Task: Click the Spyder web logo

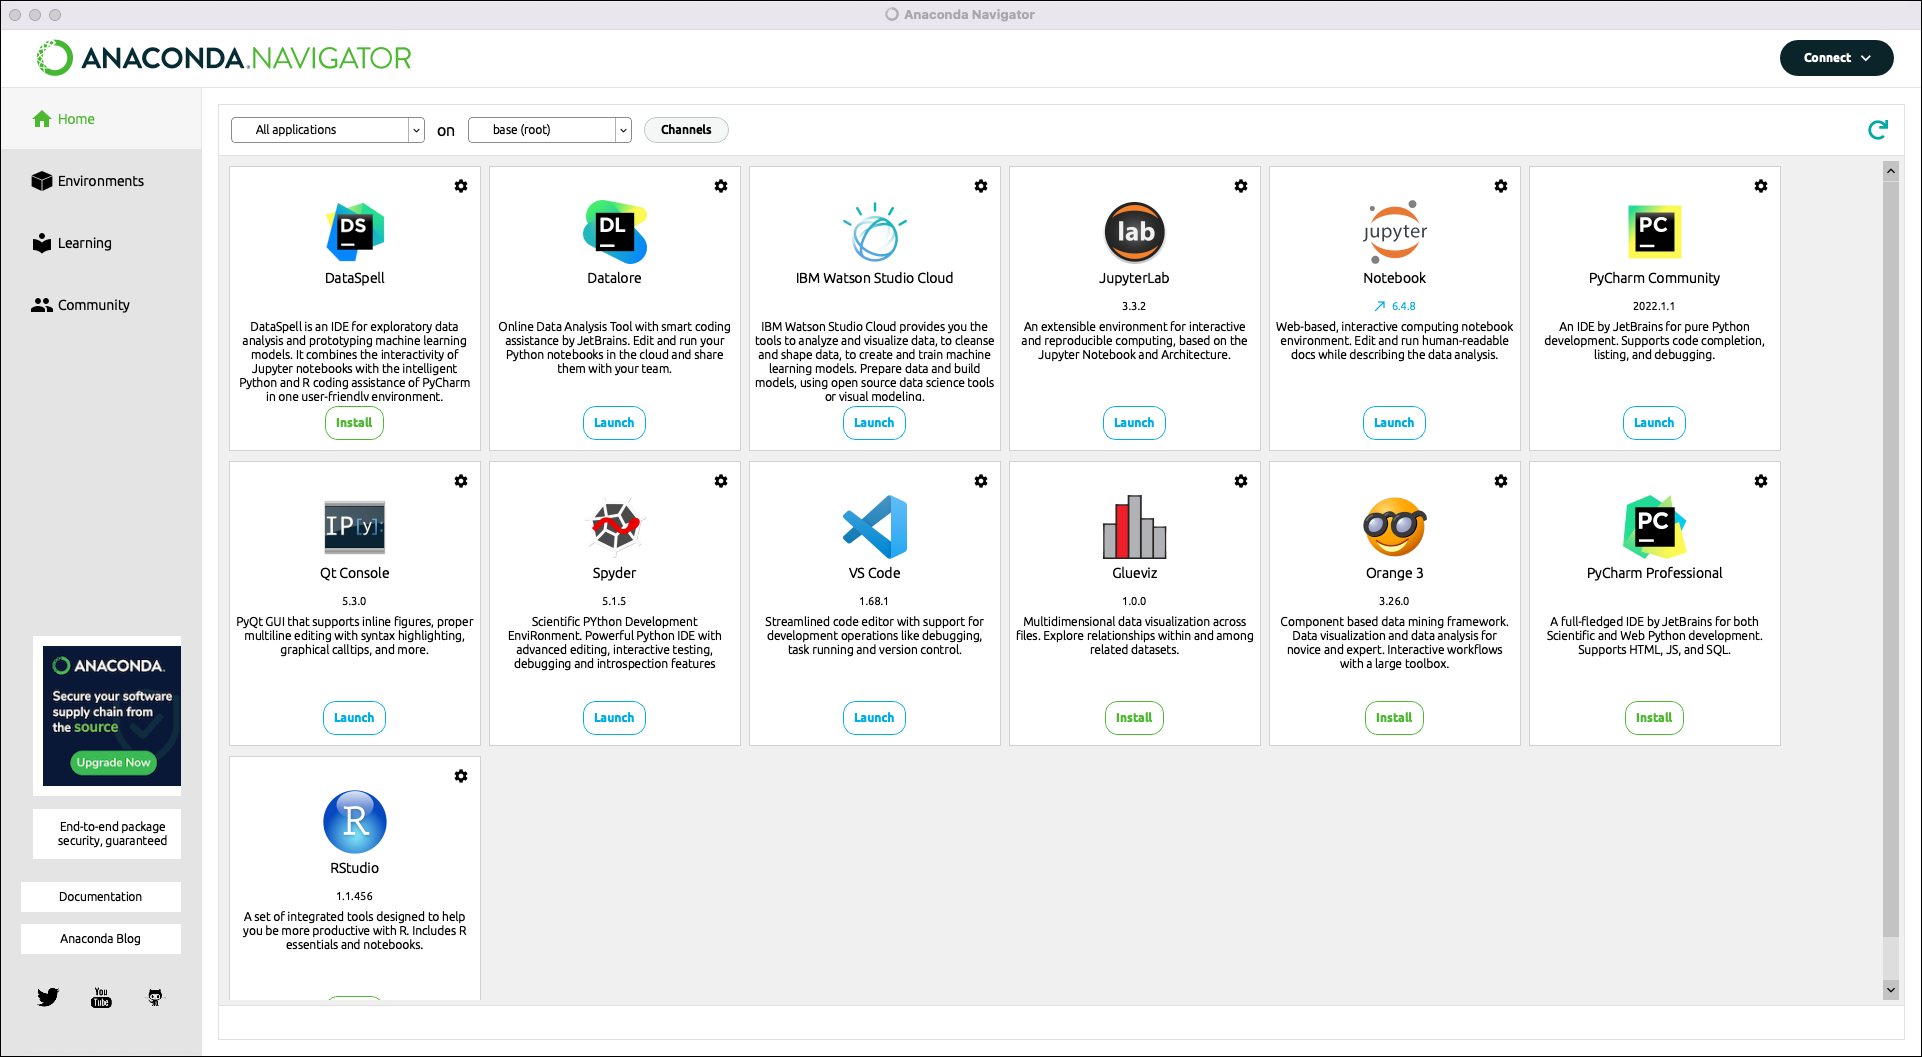Action: [615, 526]
